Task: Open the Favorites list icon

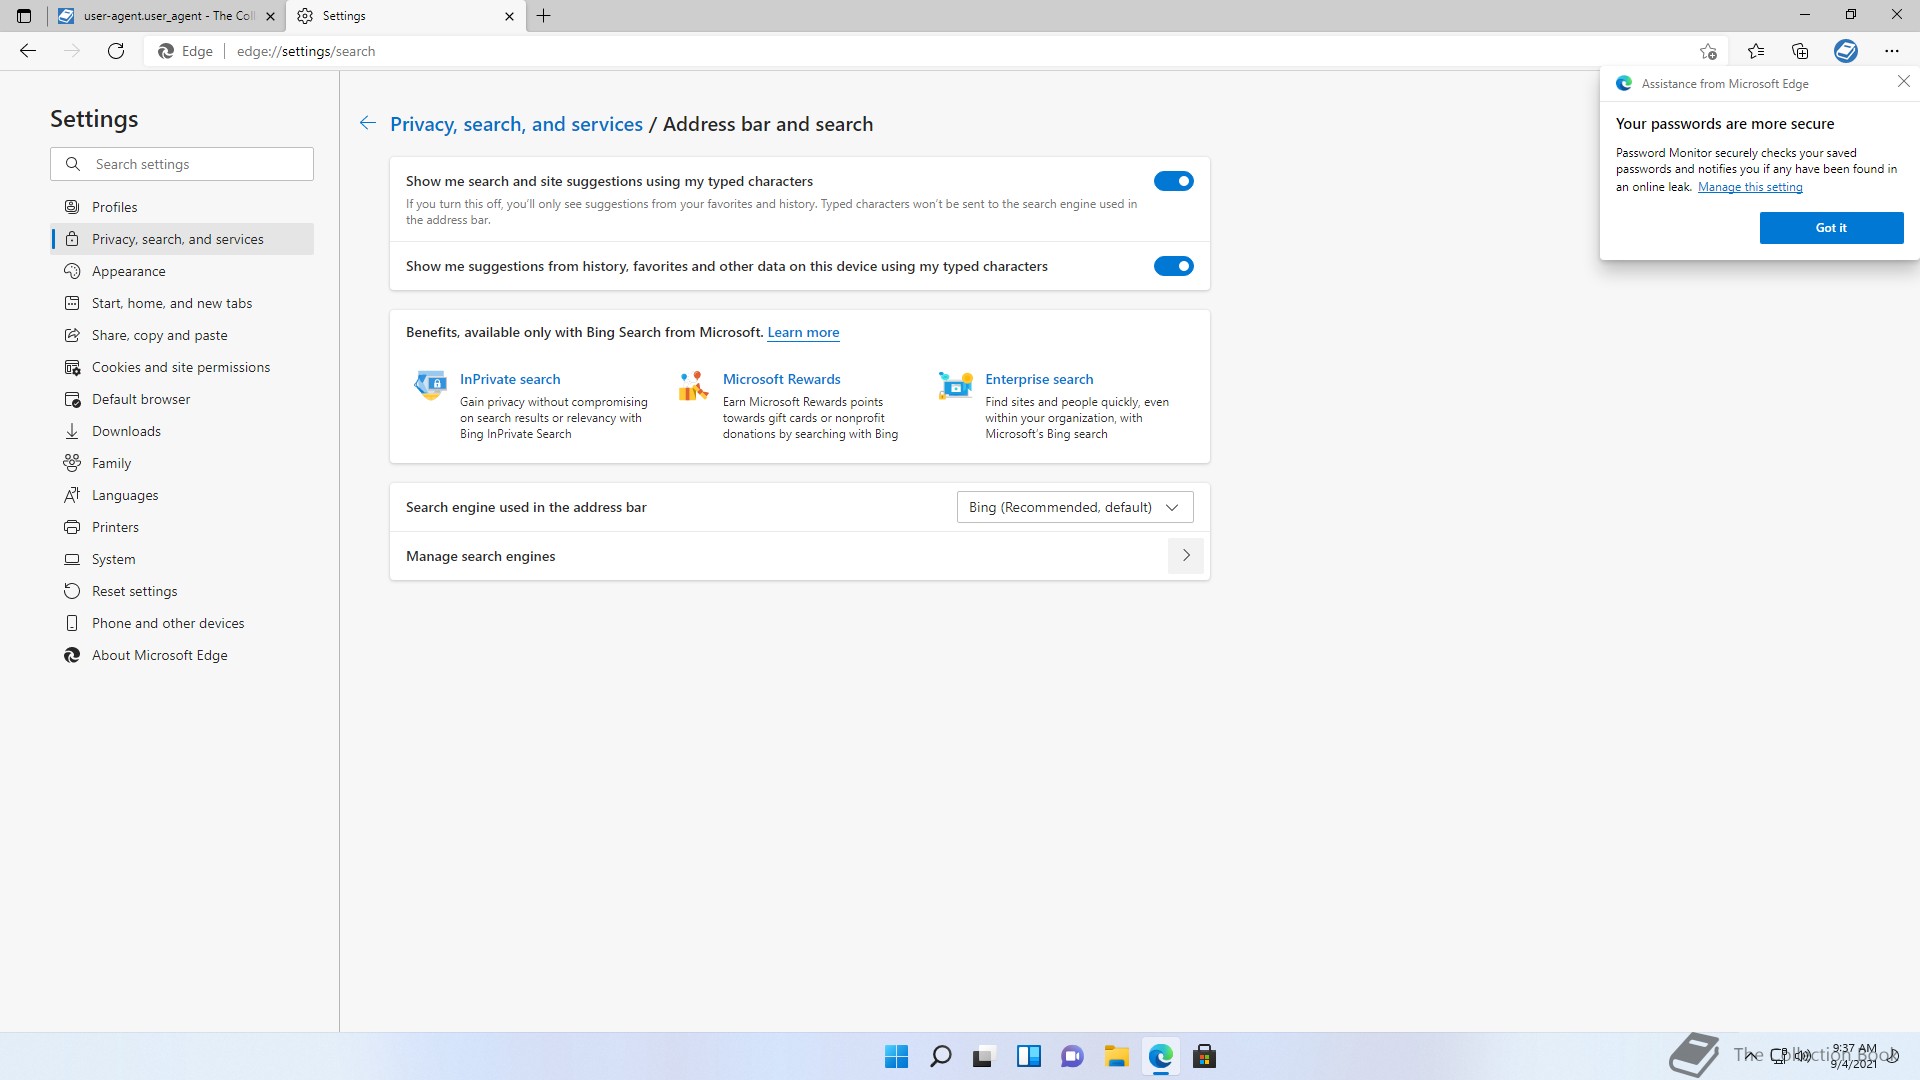Action: tap(1756, 51)
